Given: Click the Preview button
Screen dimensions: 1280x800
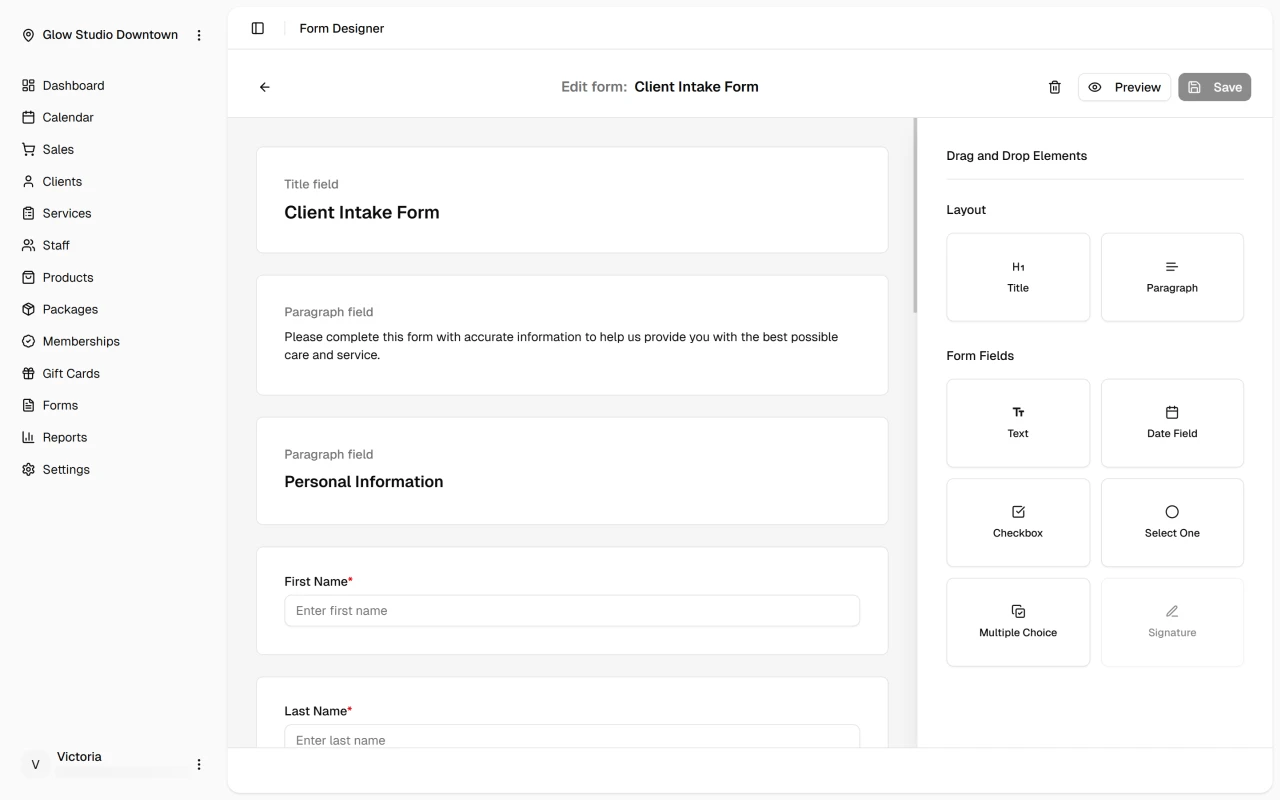Looking at the screenshot, I should point(1124,87).
